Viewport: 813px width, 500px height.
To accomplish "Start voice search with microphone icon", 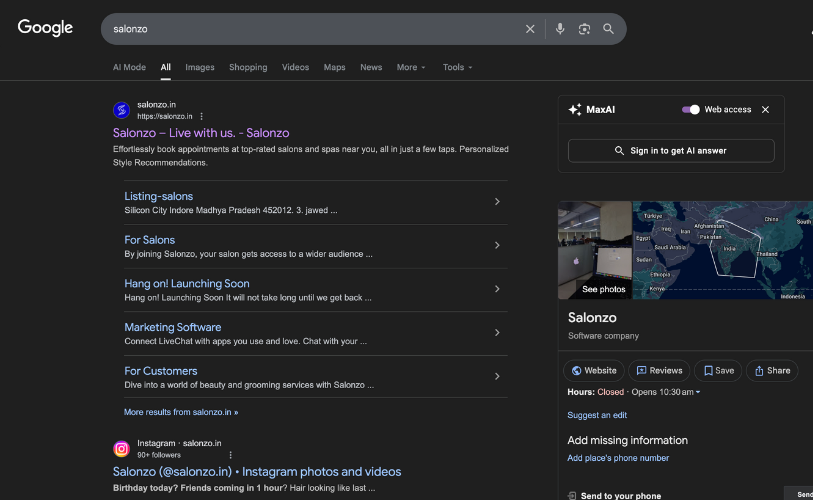I will click(560, 29).
